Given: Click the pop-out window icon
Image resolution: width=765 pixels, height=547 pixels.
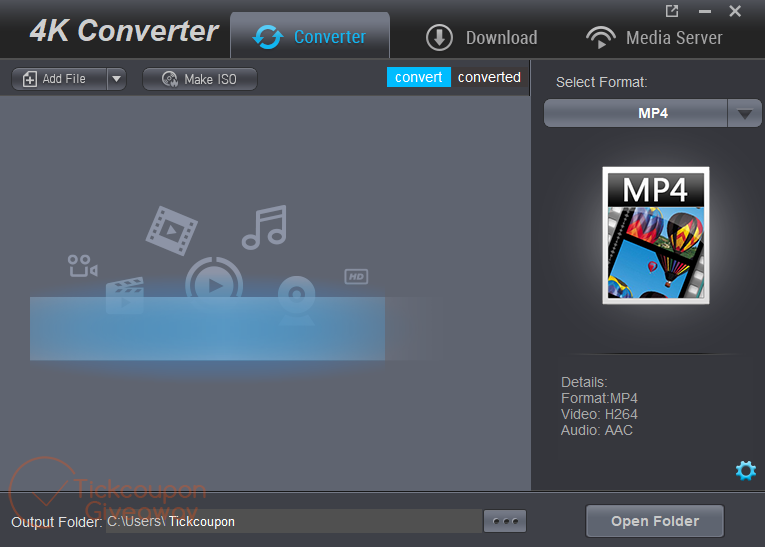Looking at the screenshot, I should click(x=671, y=12).
